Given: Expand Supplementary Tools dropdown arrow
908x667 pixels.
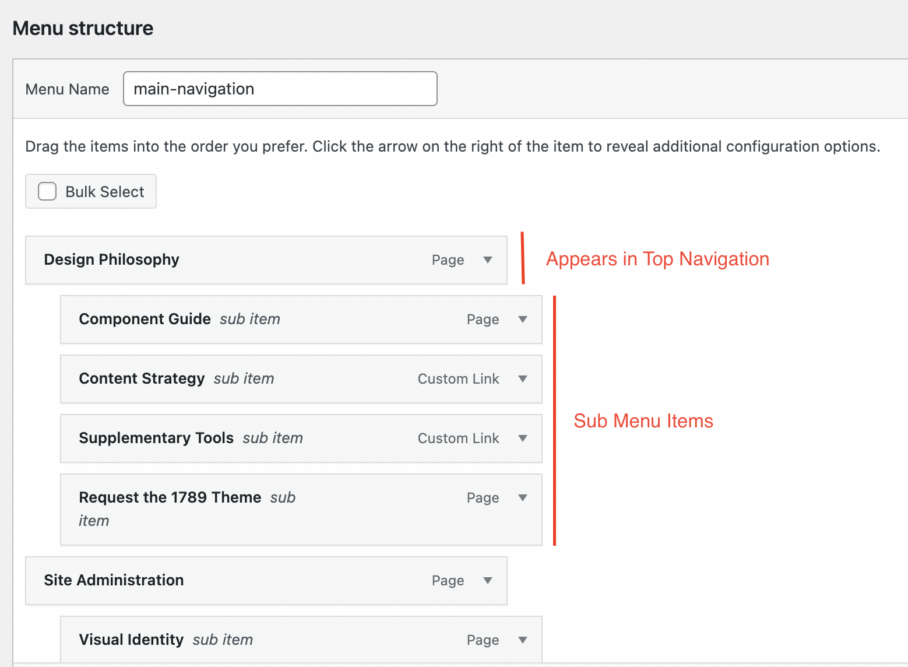Looking at the screenshot, I should [x=522, y=438].
